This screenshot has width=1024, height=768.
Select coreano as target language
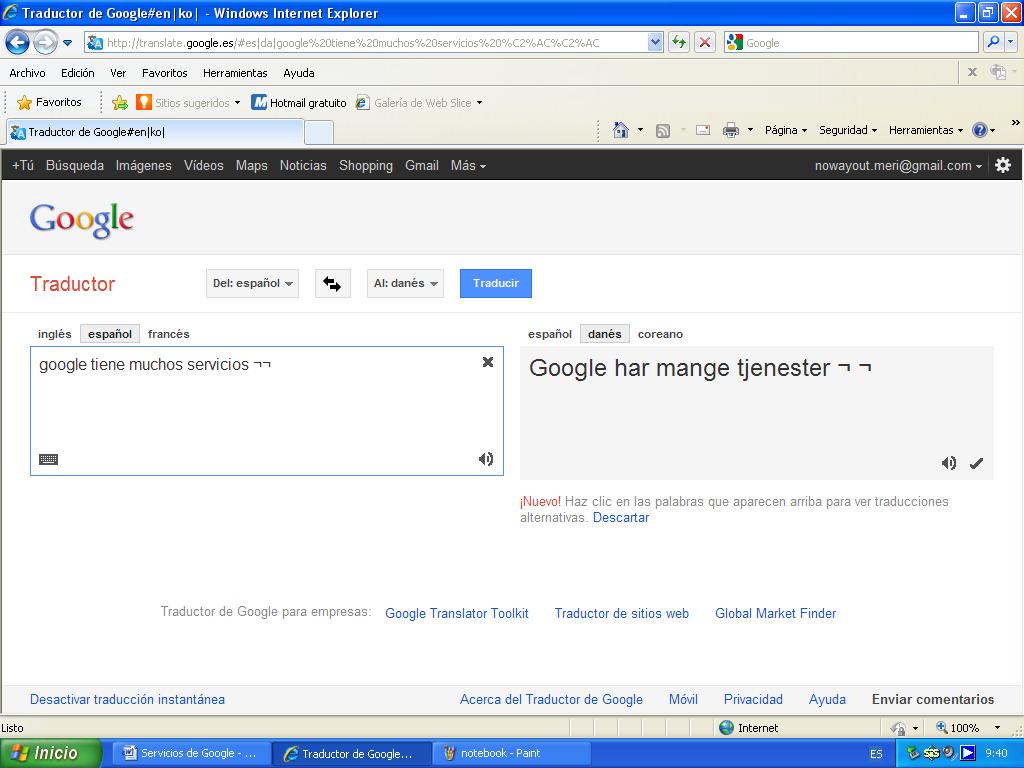click(x=660, y=334)
